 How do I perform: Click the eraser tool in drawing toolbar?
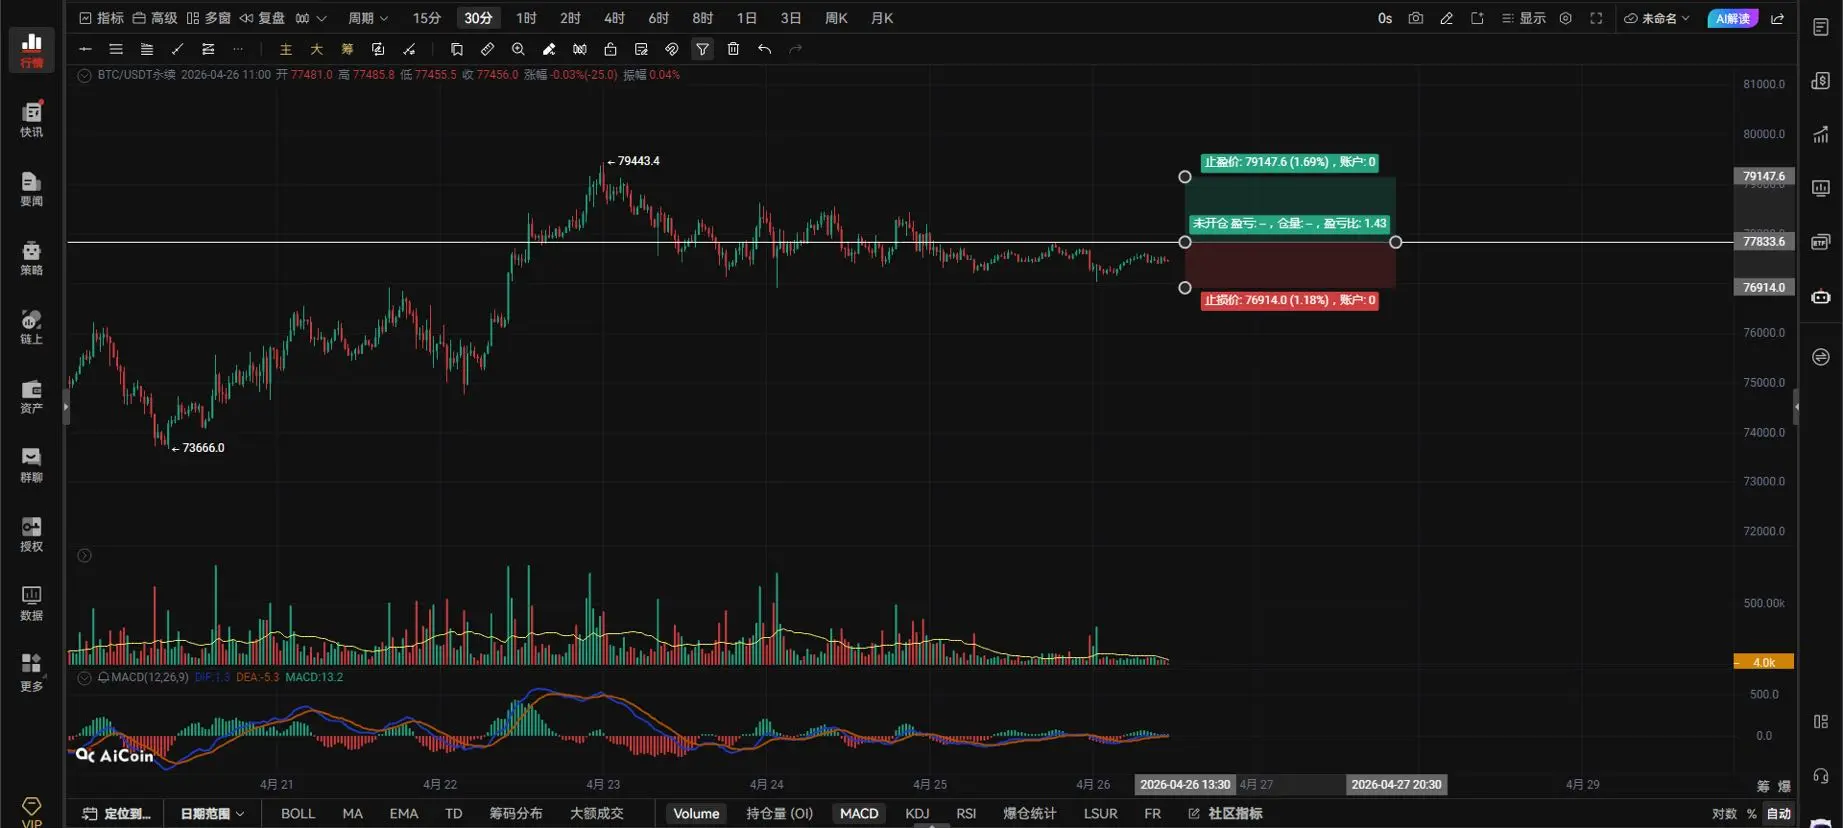point(549,49)
